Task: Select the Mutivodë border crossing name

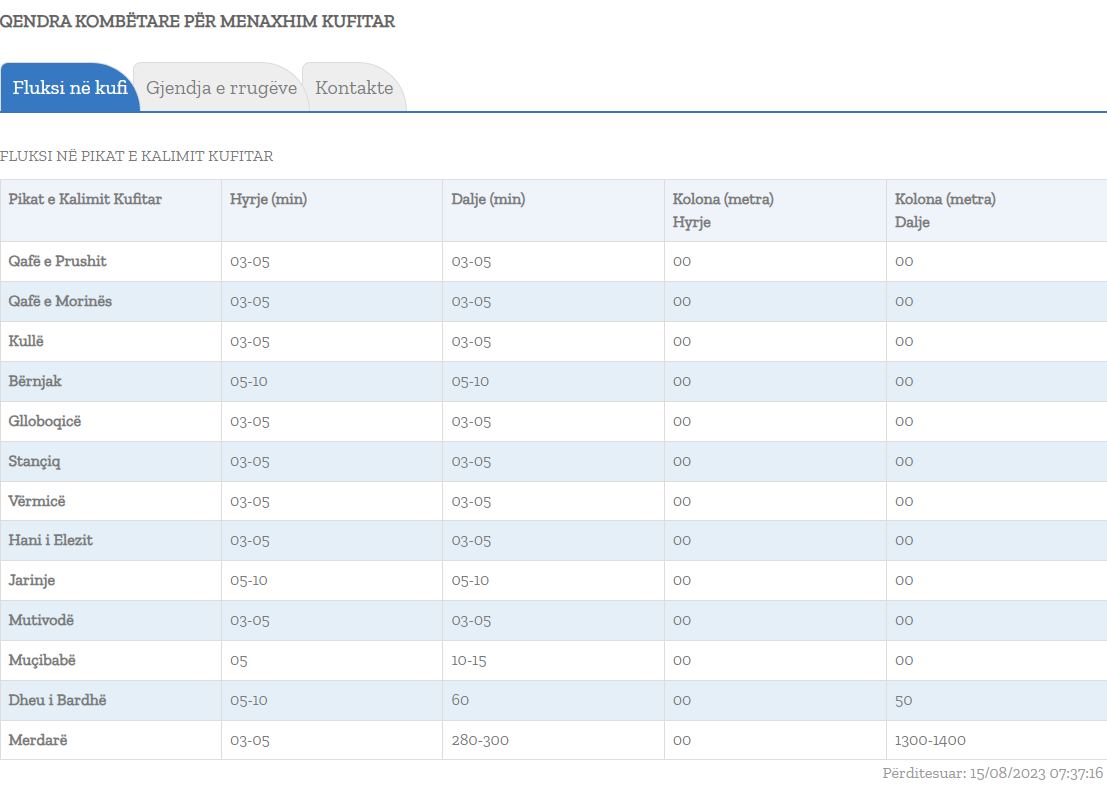Action: point(41,620)
